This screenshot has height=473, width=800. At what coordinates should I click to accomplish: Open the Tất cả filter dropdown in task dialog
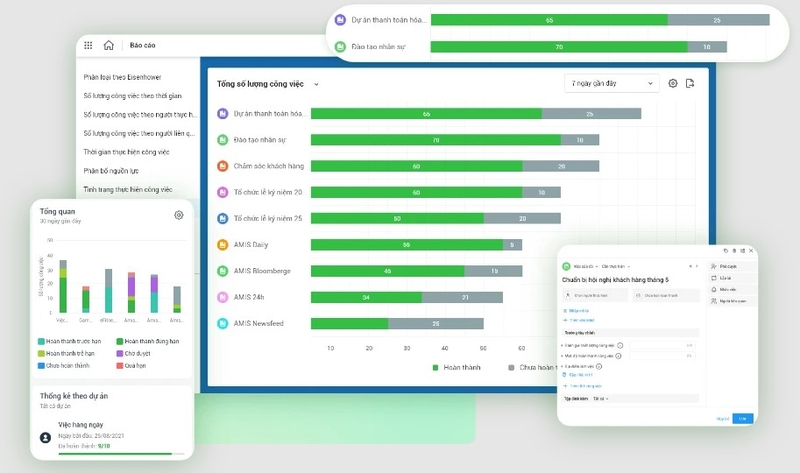click(601, 399)
